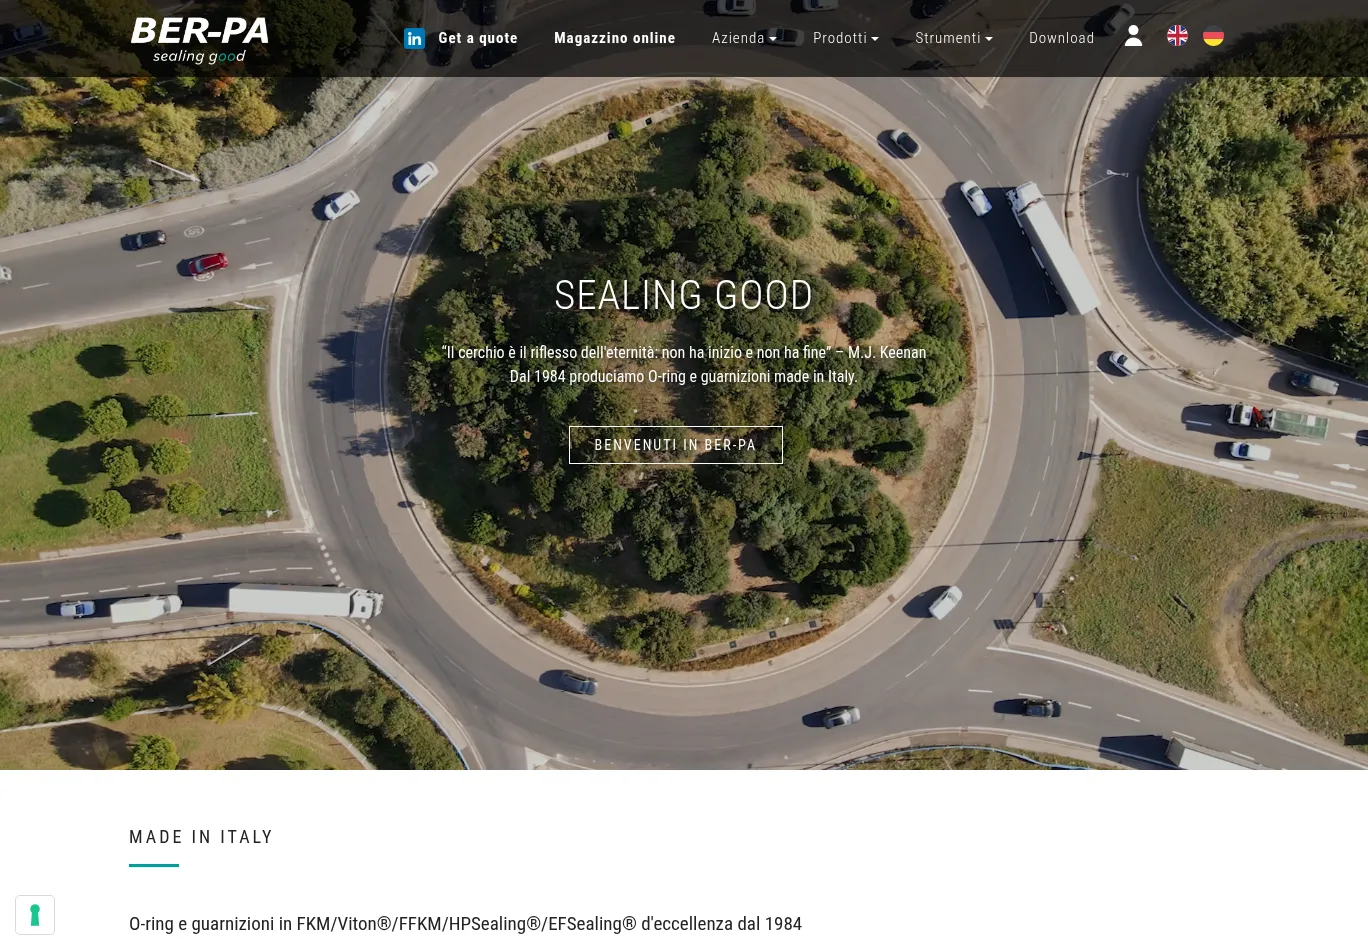Open the Download menu item
This screenshot has width=1368, height=950.
pyautogui.click(x=1061, y=39)
